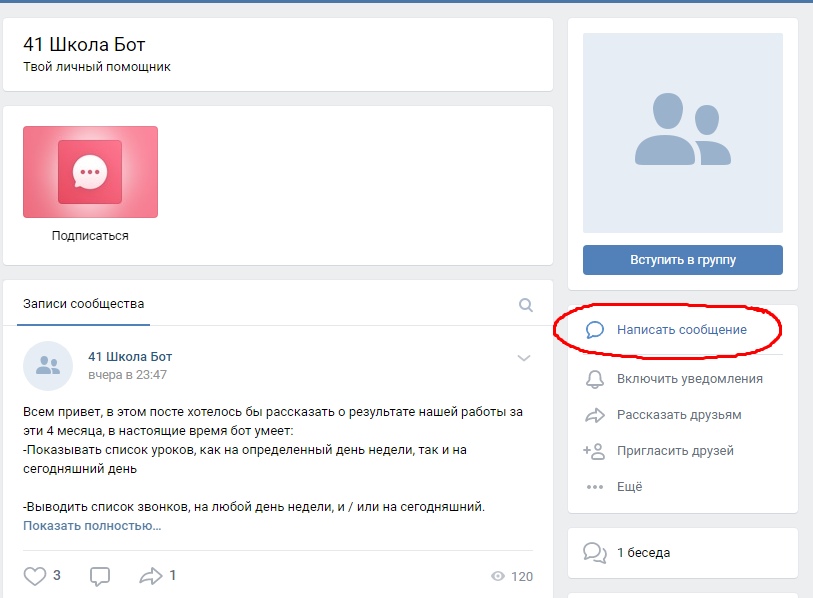This screenshot has width=813, height=598.
Task: Open the community avatar placeholder image
Action: click(682, 133)
